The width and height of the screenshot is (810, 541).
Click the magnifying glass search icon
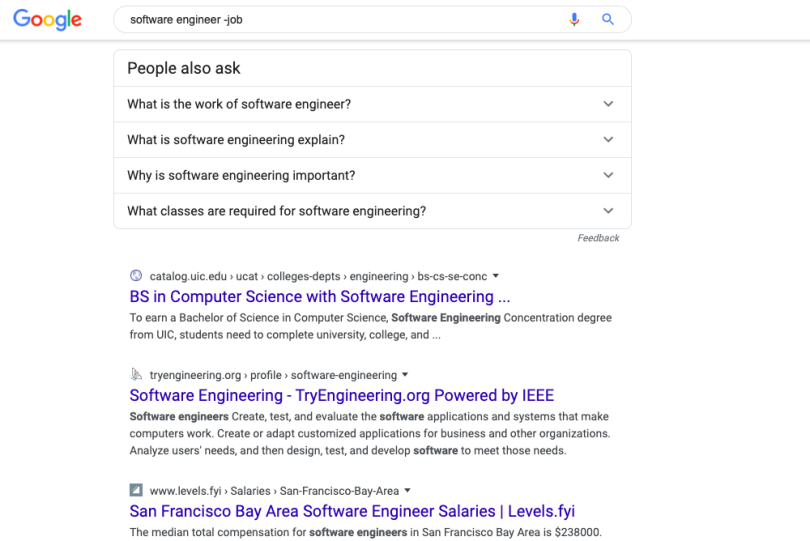point(608,20)
